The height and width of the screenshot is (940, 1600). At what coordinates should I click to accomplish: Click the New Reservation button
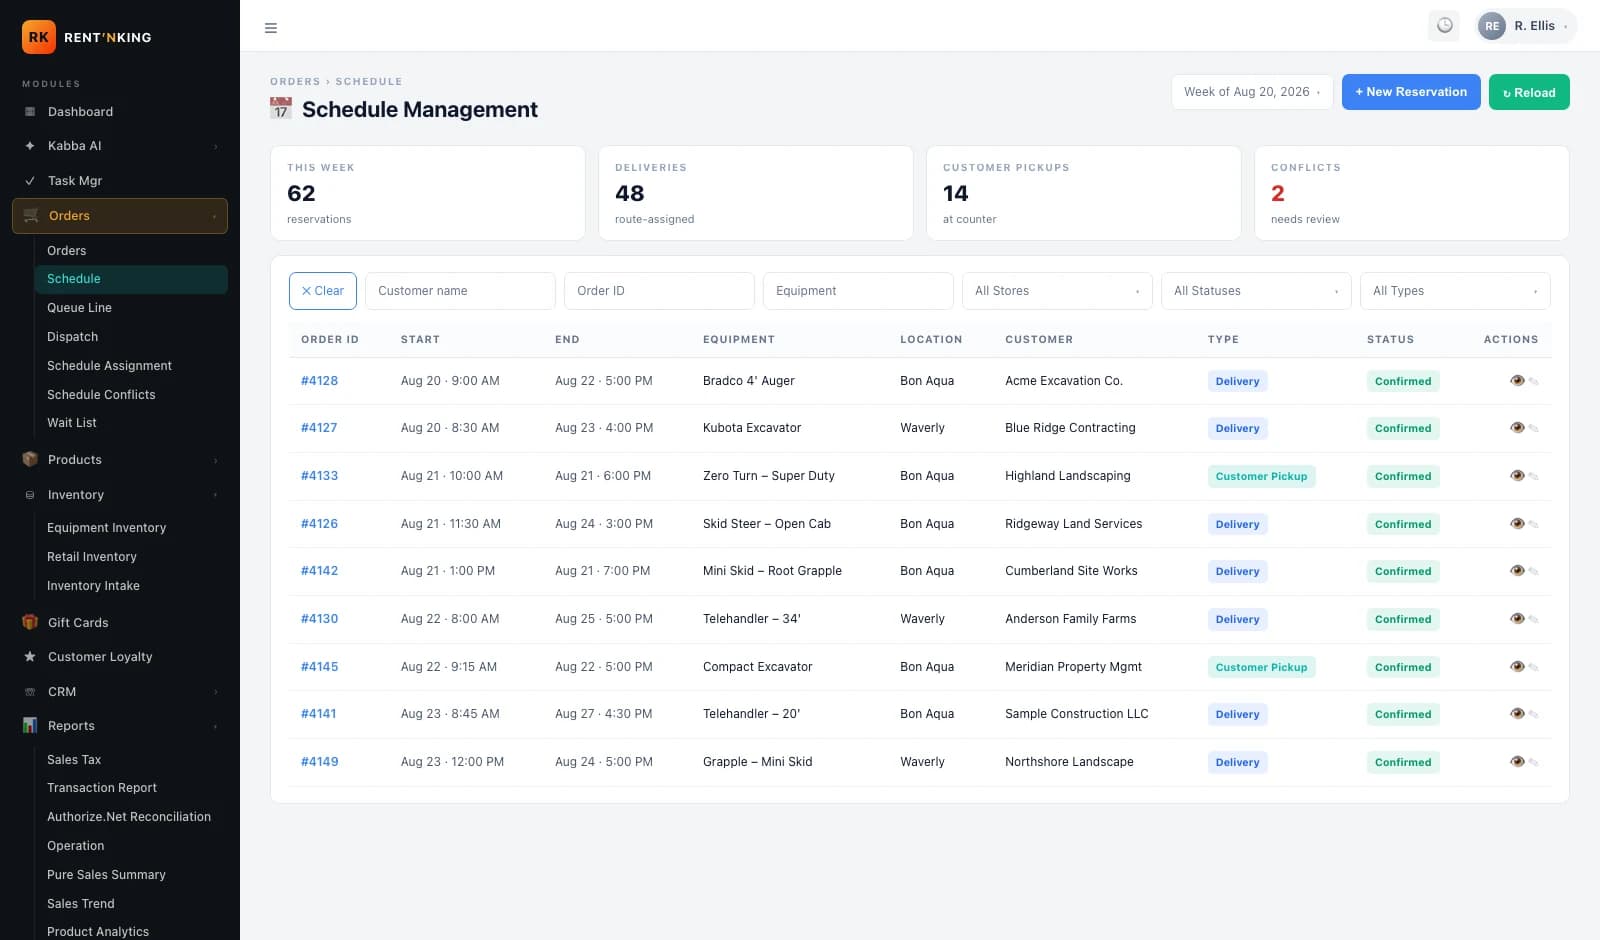coord(1411,92)
